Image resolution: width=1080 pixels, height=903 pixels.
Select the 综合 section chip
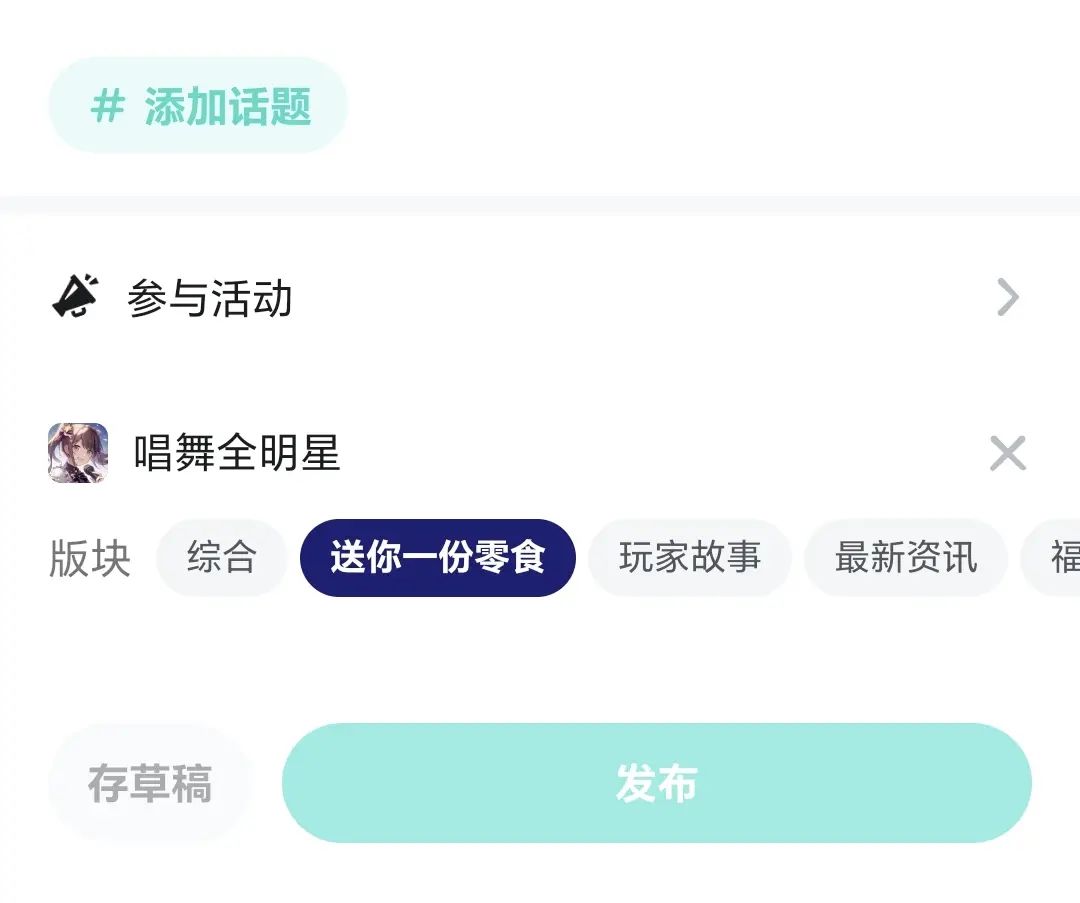[221, 558]
